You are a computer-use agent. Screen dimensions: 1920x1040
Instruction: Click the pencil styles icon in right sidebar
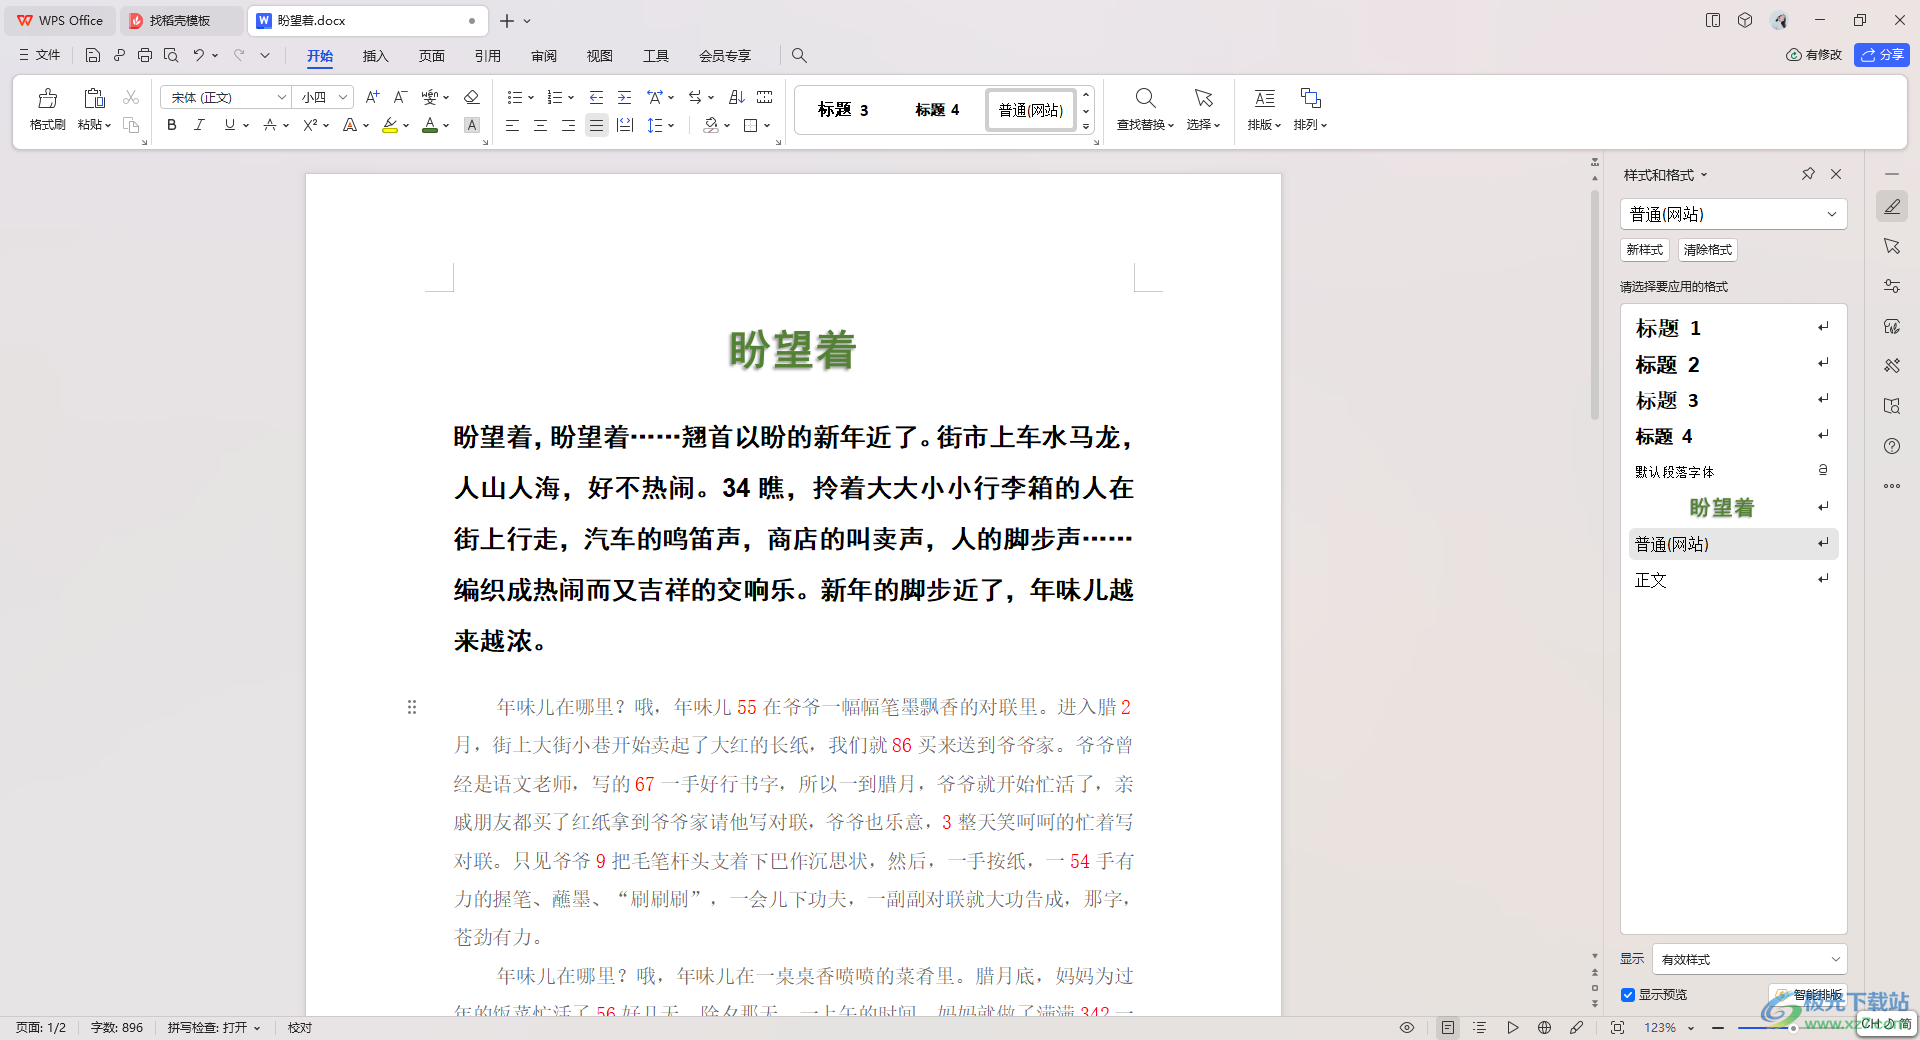tap(1892, 207)
